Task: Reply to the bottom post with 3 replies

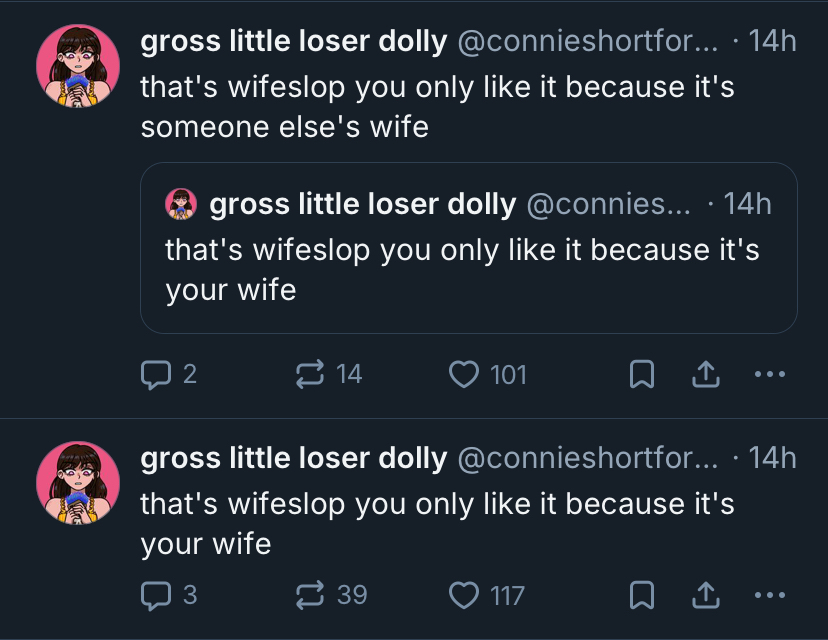Action: point(155,596)
